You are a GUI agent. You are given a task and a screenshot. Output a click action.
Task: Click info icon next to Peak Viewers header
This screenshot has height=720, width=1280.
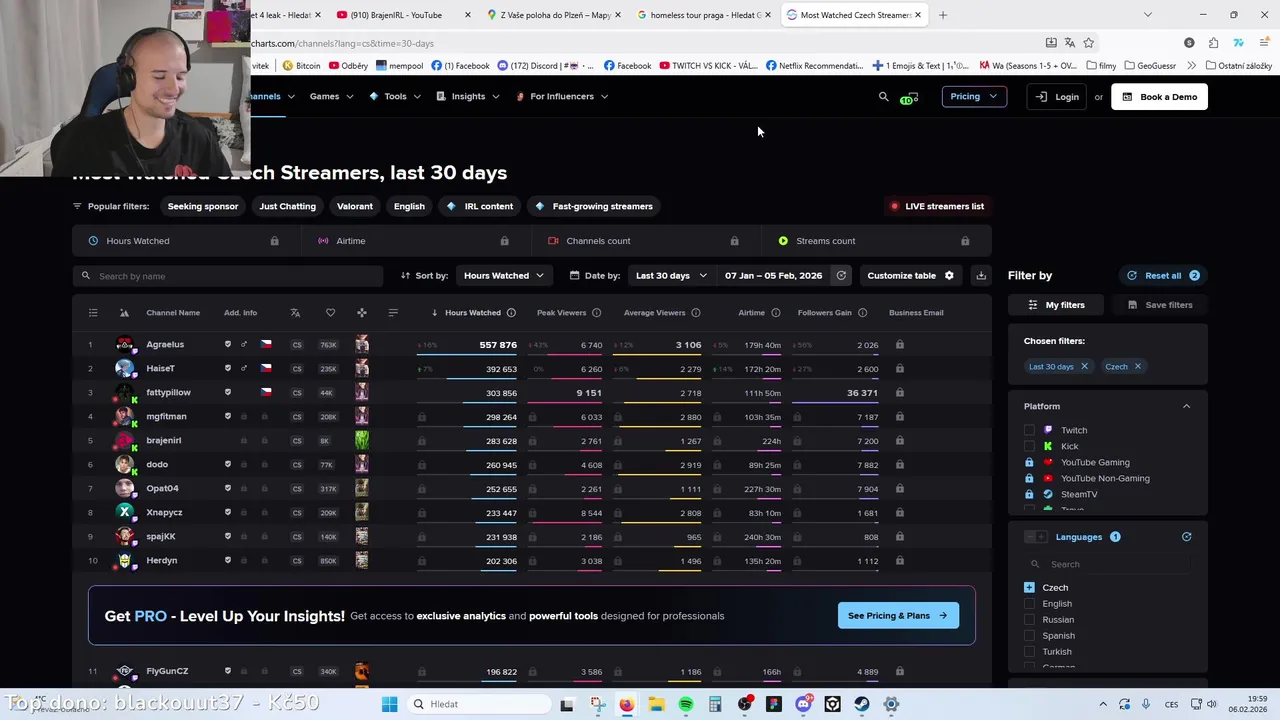596,313
